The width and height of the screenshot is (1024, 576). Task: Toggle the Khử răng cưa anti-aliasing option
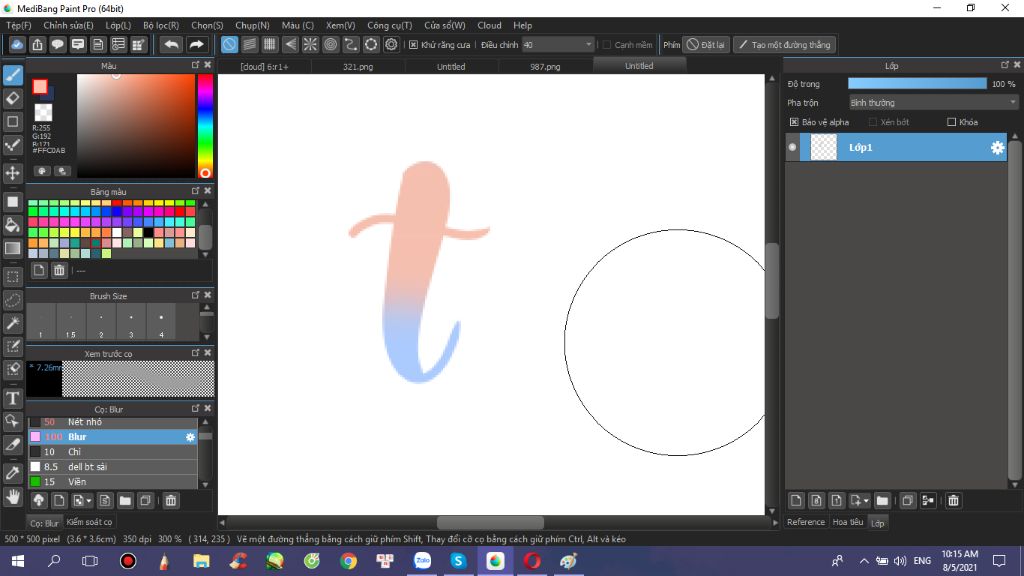[x=414, y=44]
